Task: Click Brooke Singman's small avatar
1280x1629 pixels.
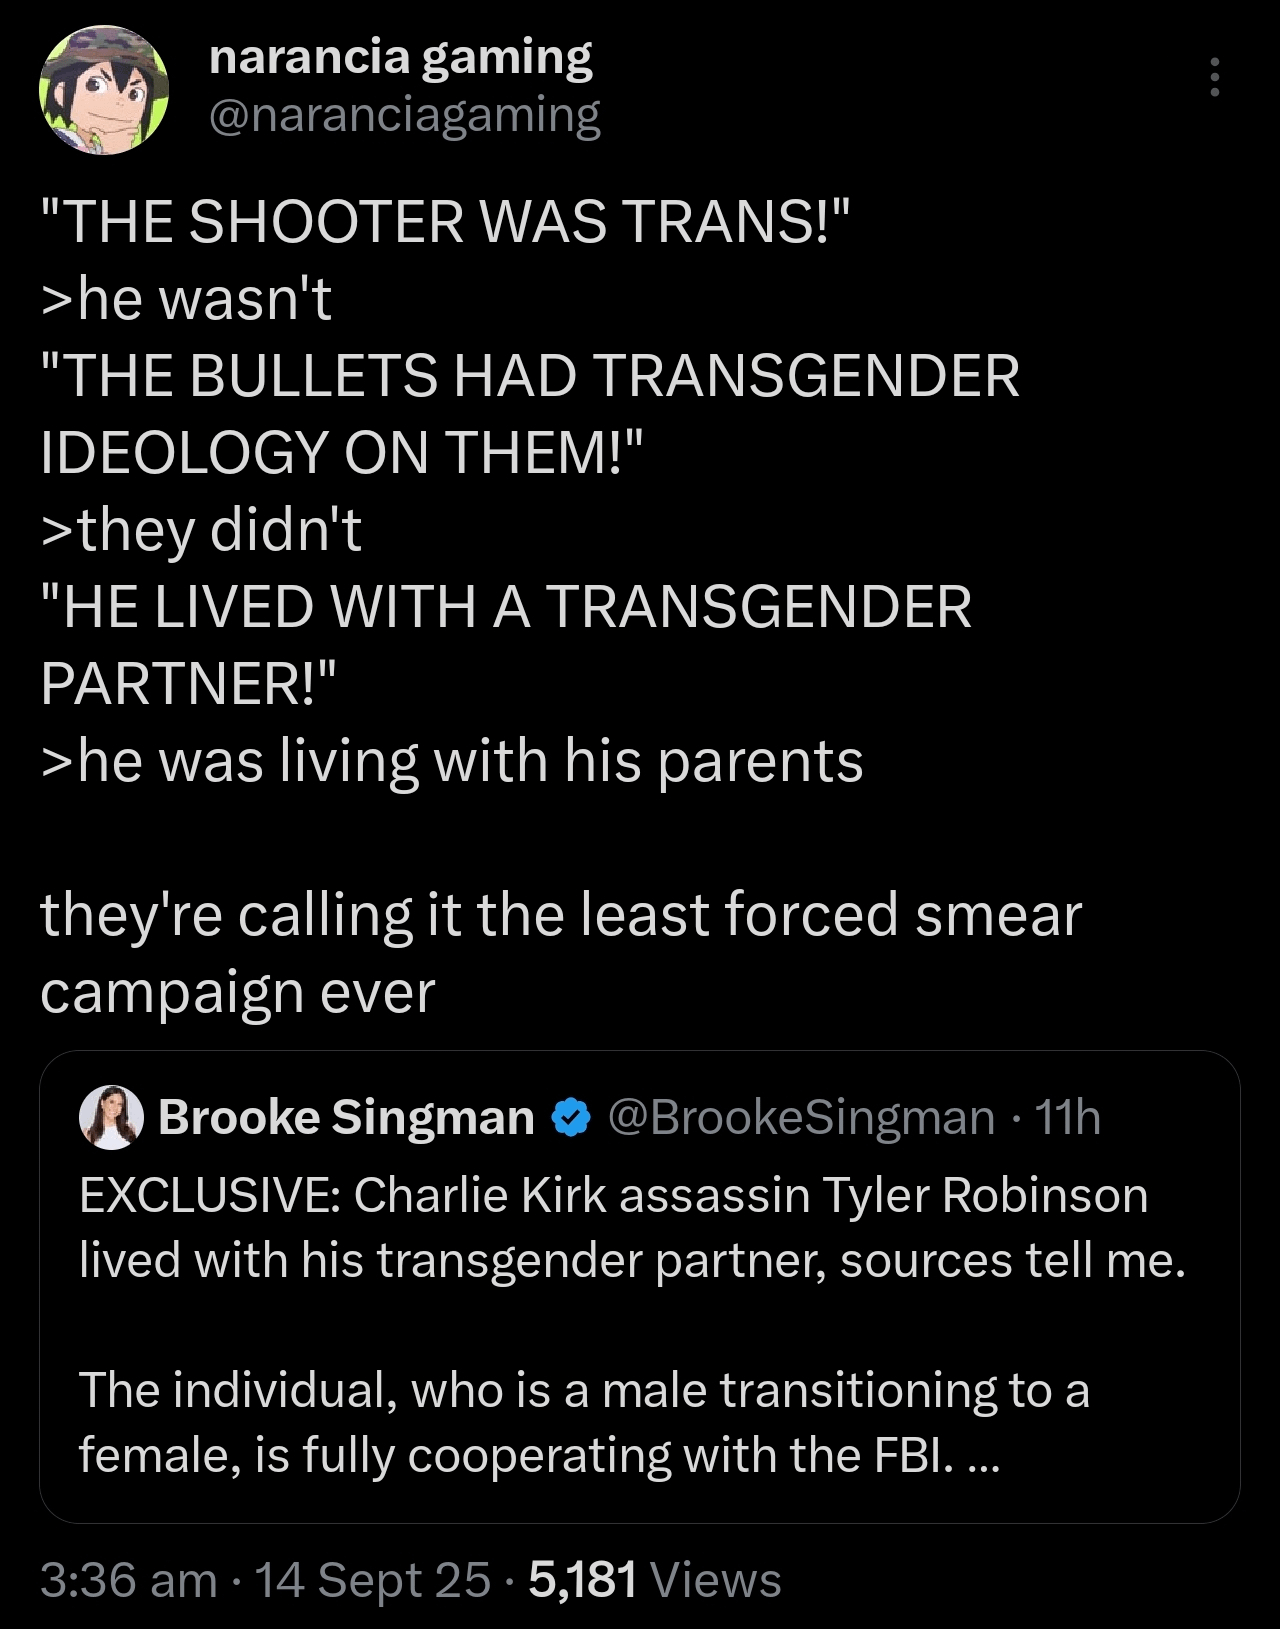Action: 111,1117
